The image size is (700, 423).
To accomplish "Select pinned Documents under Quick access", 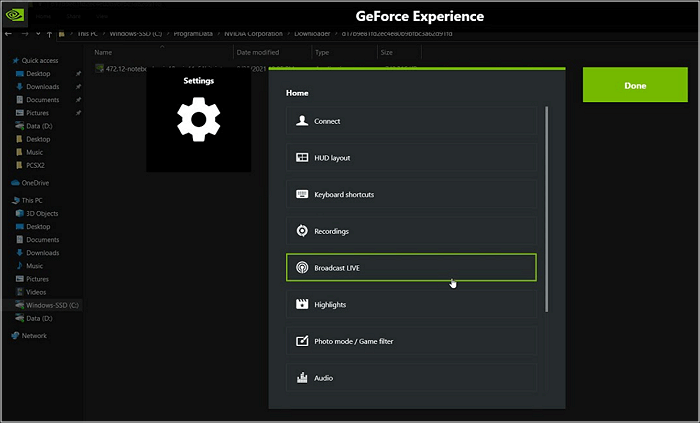I will point(42,100).
